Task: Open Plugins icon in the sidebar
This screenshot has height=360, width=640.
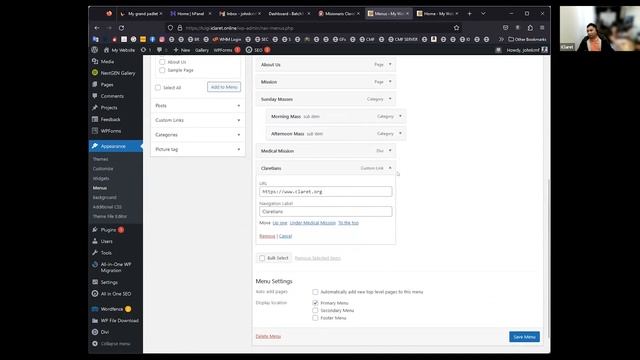Action: tap(95, 230)
